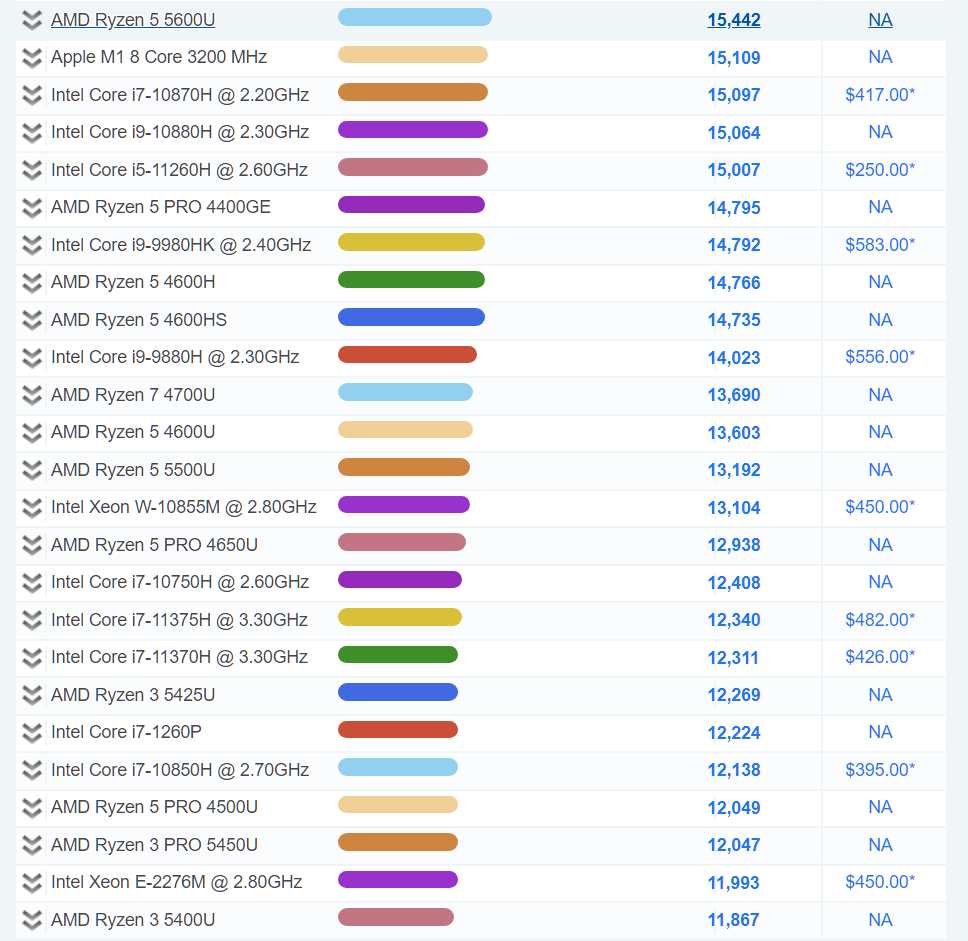Expand Intel Core i9-9980HK row chevron
This screenshot has width=968, height=941.
[31, 245]
